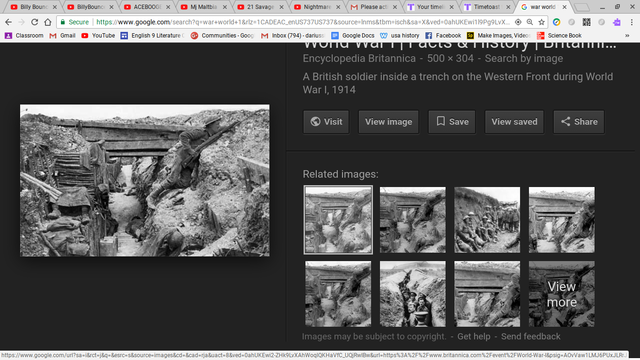Save the image with Save button
The image size is (640, 360).
coord(452,122)
